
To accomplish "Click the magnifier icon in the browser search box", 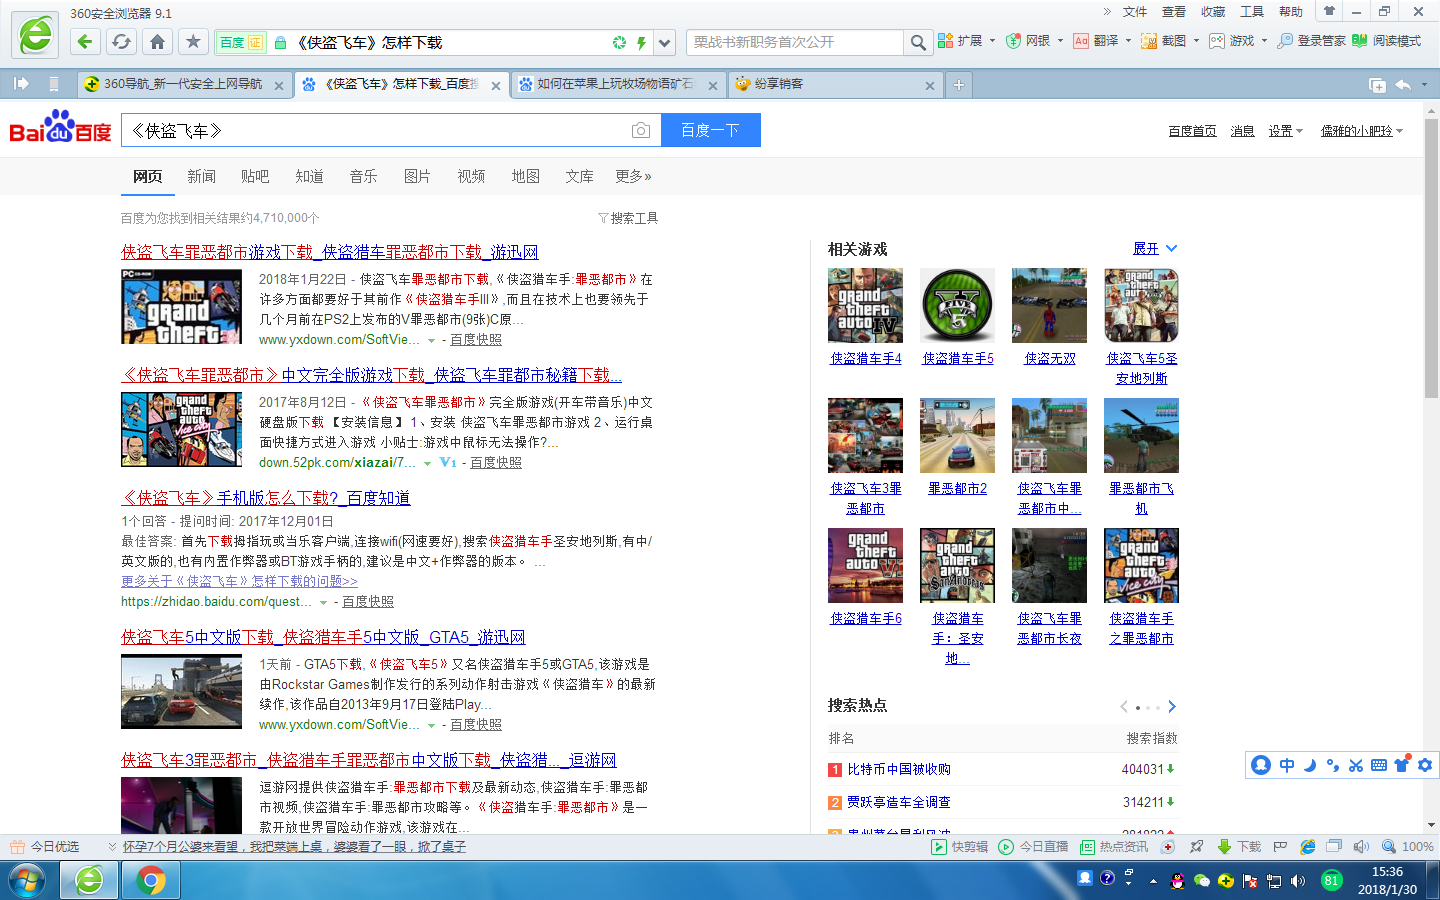I will point(917,42).
